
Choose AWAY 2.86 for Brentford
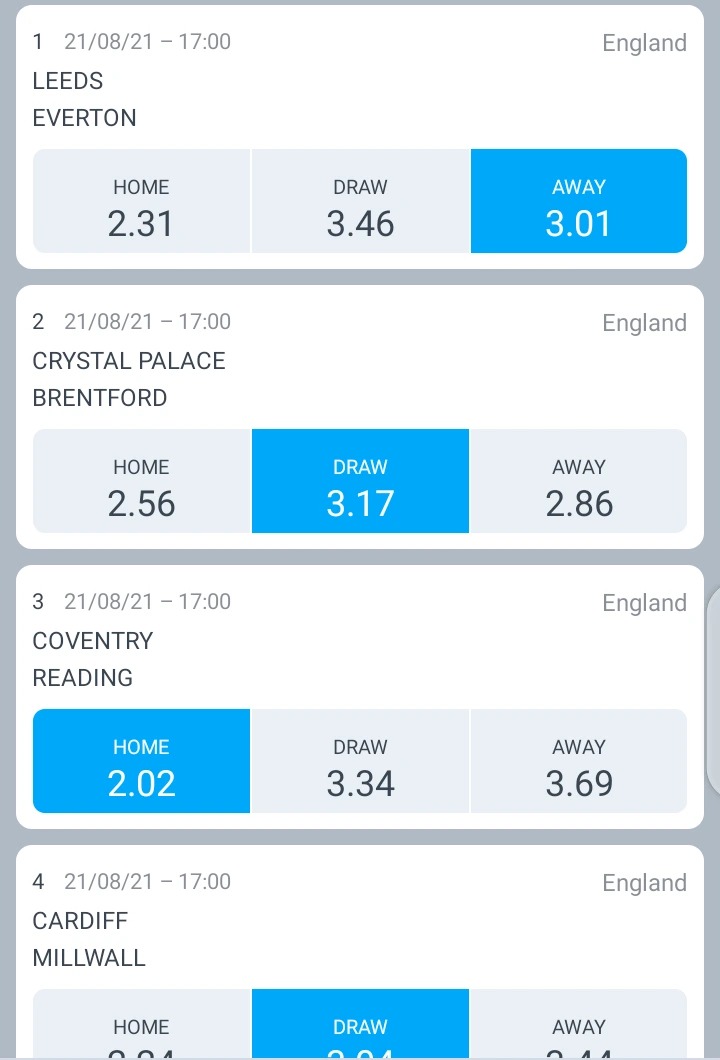coord(579,481)
